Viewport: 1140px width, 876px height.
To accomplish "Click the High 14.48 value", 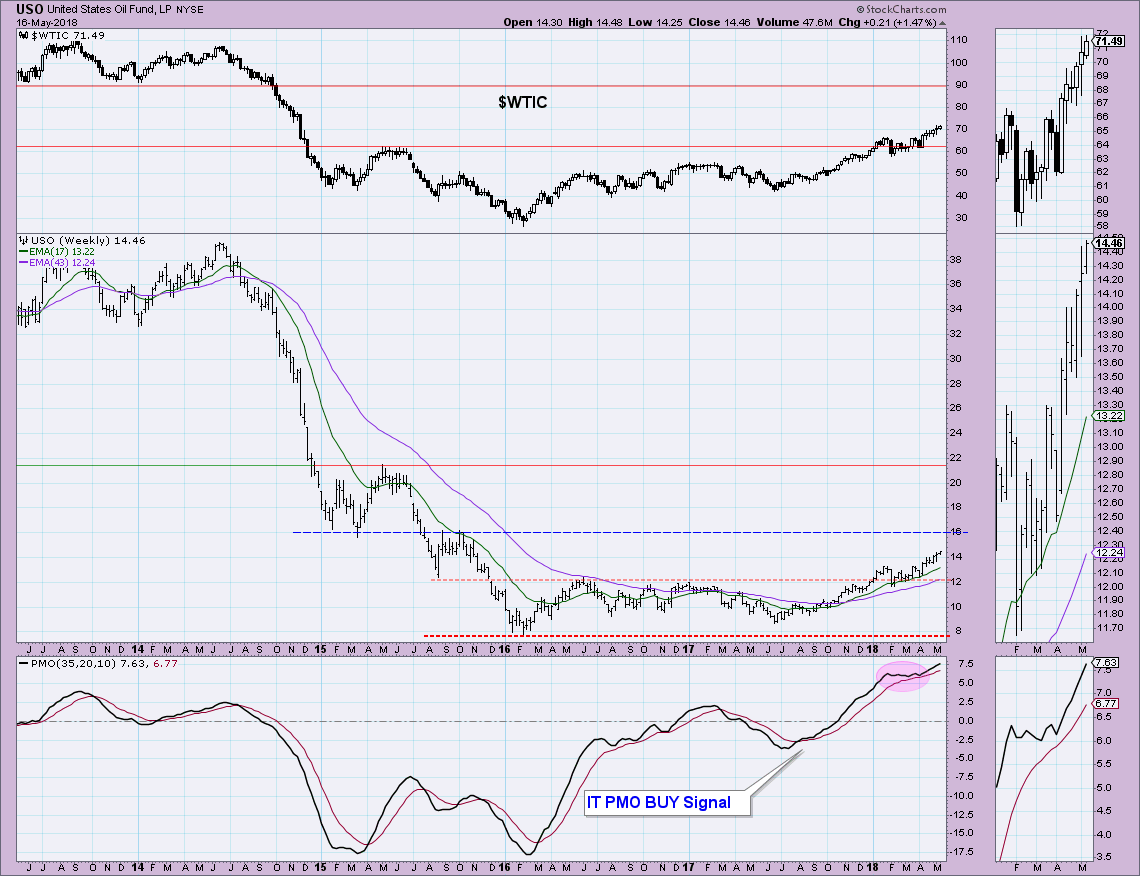I will 595,22.
